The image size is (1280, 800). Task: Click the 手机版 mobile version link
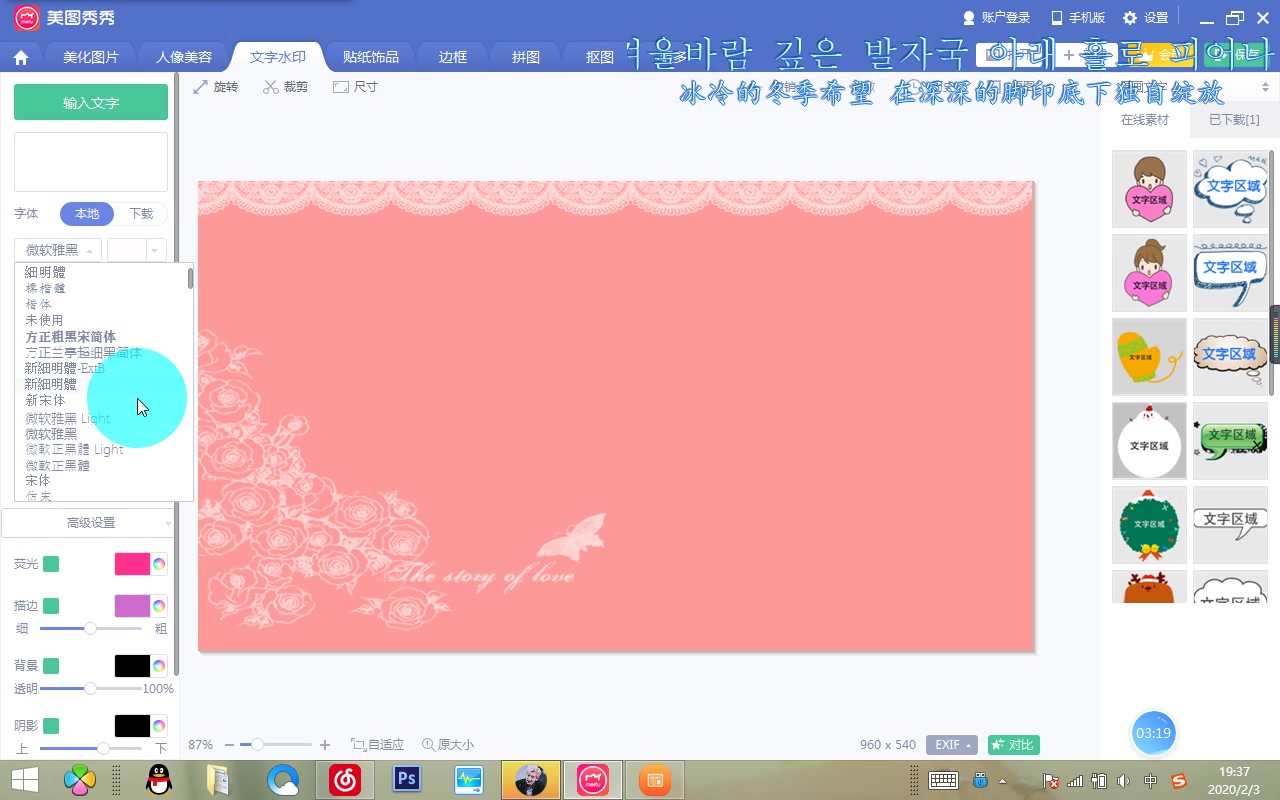[1078, 18]
